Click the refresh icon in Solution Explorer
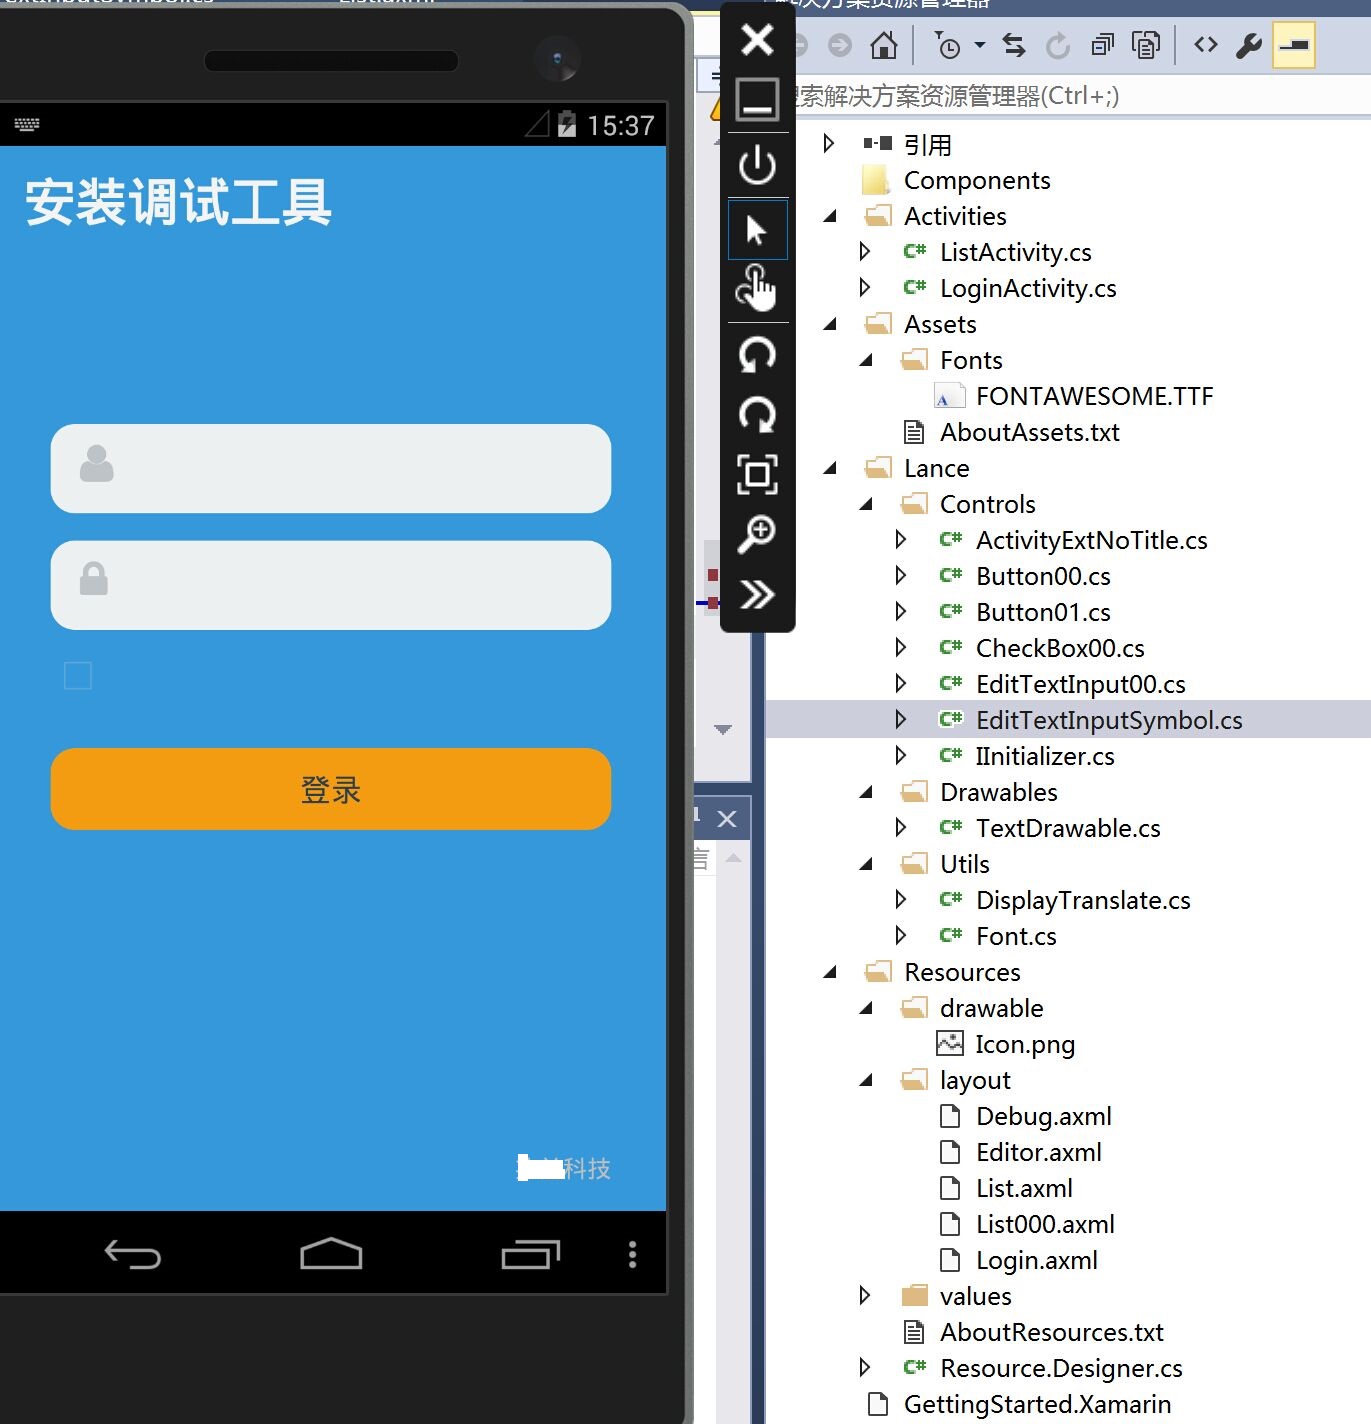1371x1424 pixels. [1058, 45]
